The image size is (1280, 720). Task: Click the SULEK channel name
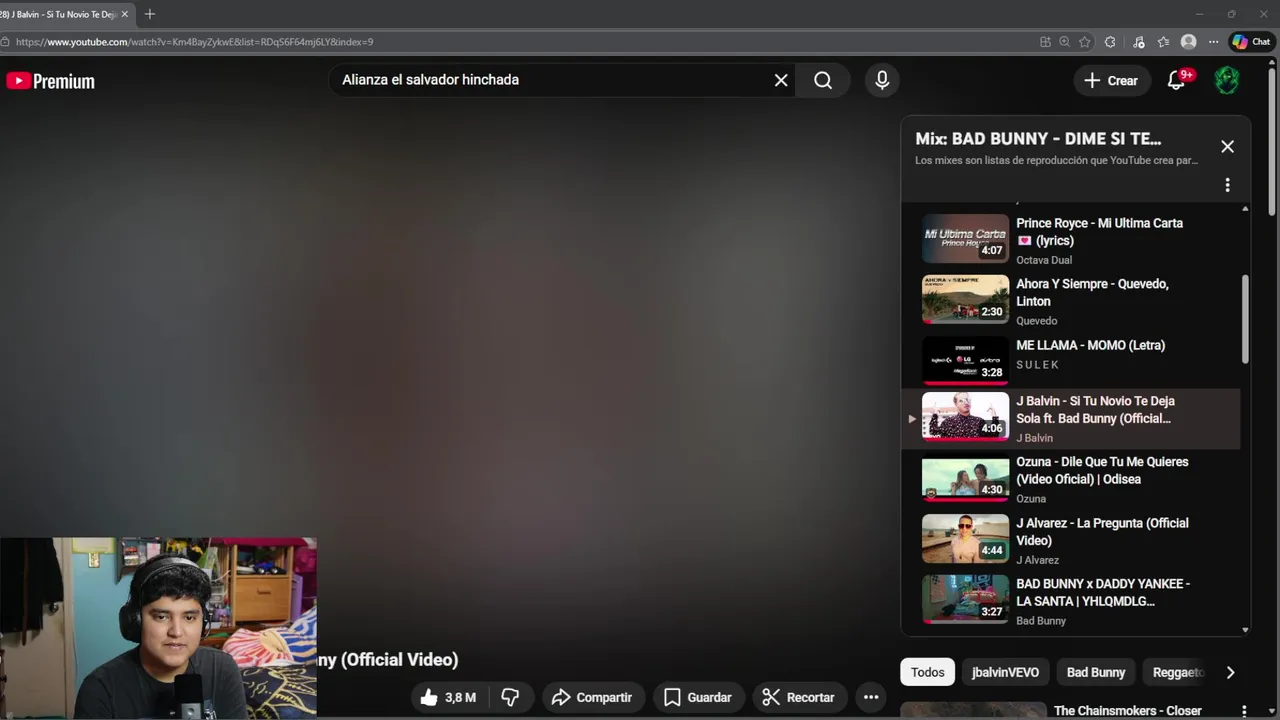click(1038, 365)
